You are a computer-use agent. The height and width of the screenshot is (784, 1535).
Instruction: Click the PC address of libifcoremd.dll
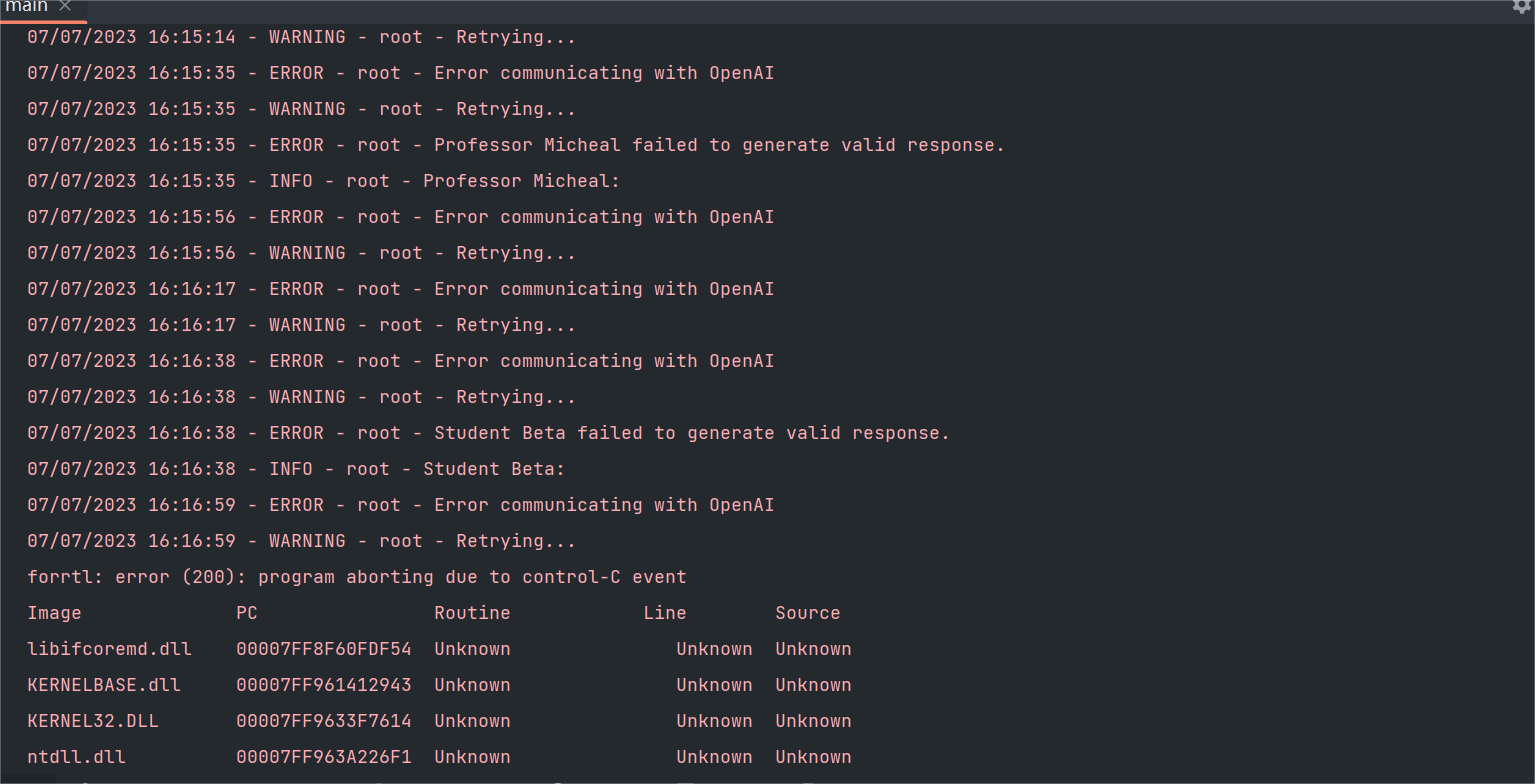click(x=323, y=648)
